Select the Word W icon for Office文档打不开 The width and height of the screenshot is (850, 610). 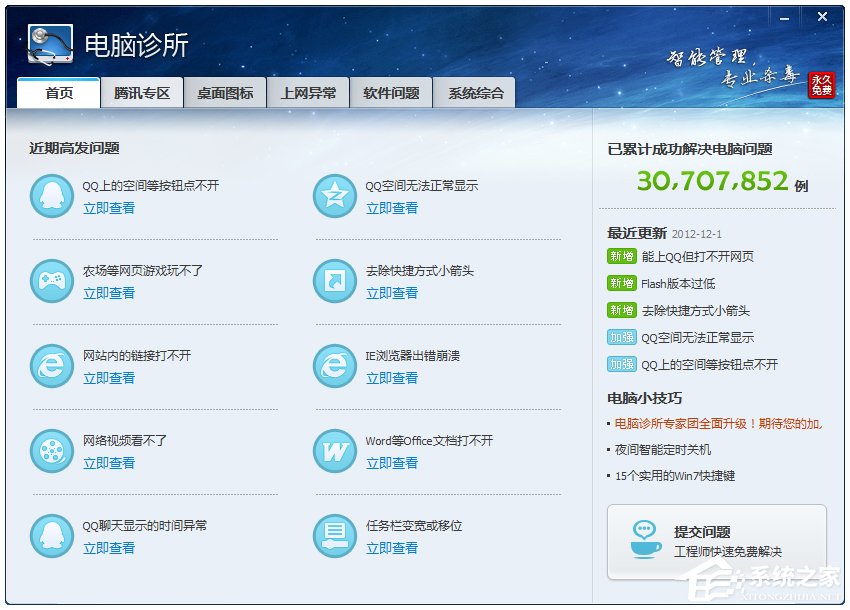pos(335,450)
